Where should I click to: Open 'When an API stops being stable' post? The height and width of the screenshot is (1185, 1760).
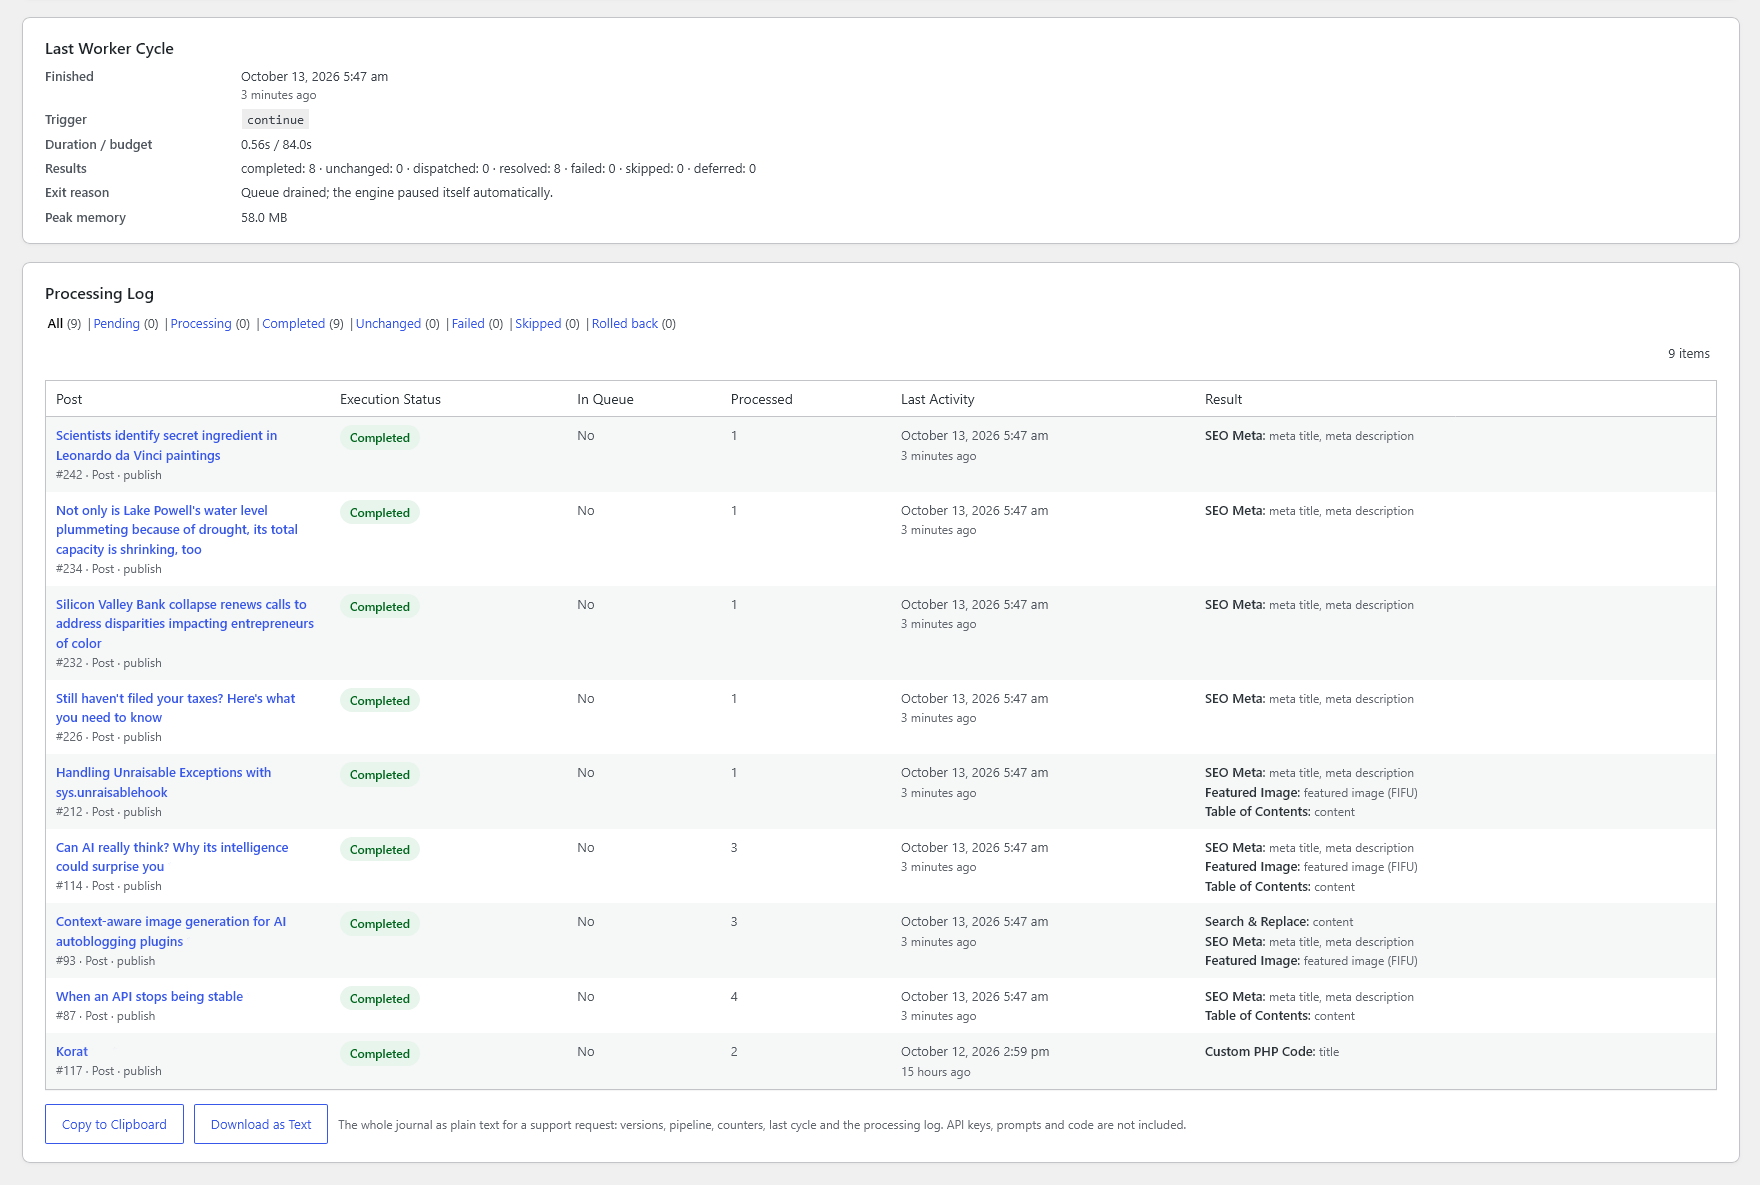pos(149,997)
